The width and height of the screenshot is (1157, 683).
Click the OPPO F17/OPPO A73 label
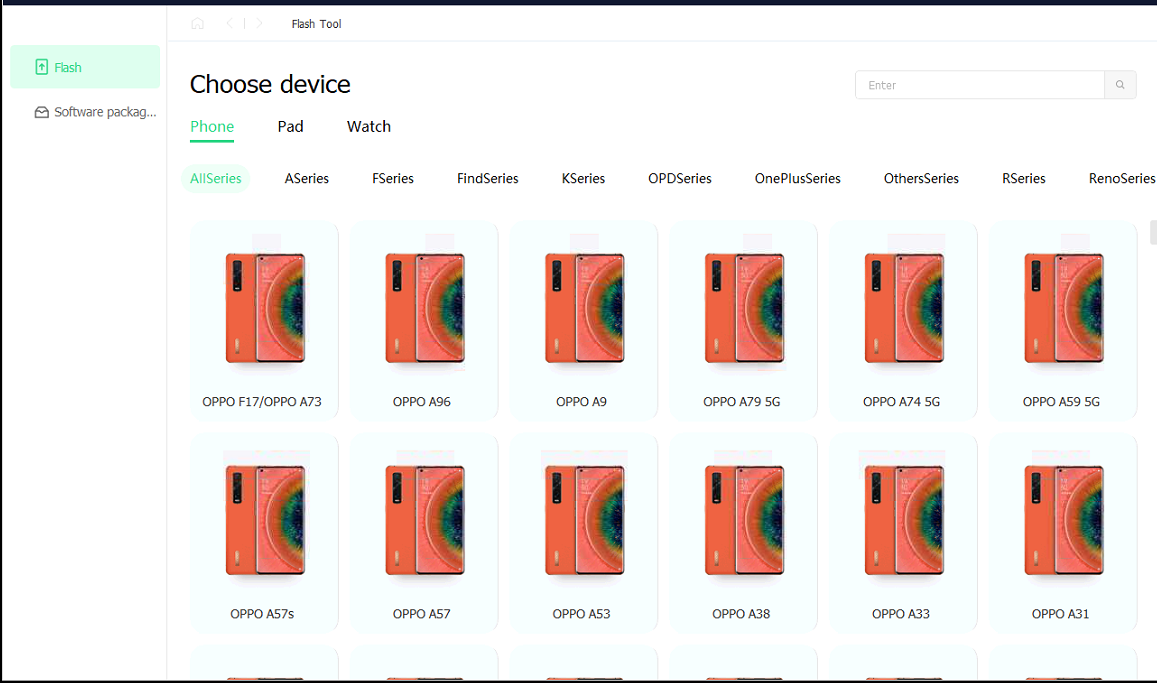click(262, 402)
